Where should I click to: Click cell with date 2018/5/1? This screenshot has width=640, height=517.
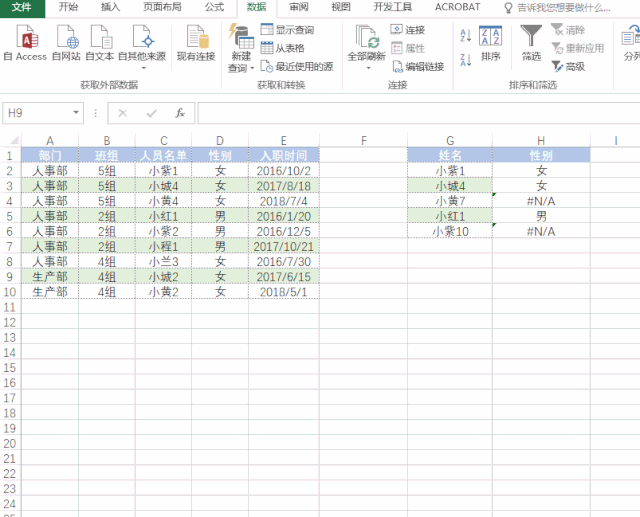(284, 292)
